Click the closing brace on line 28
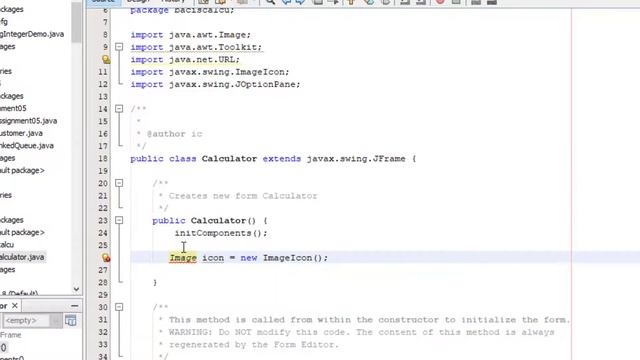Image resolution: width=640 pixels, height=360 pixels. tap(155, 282)
